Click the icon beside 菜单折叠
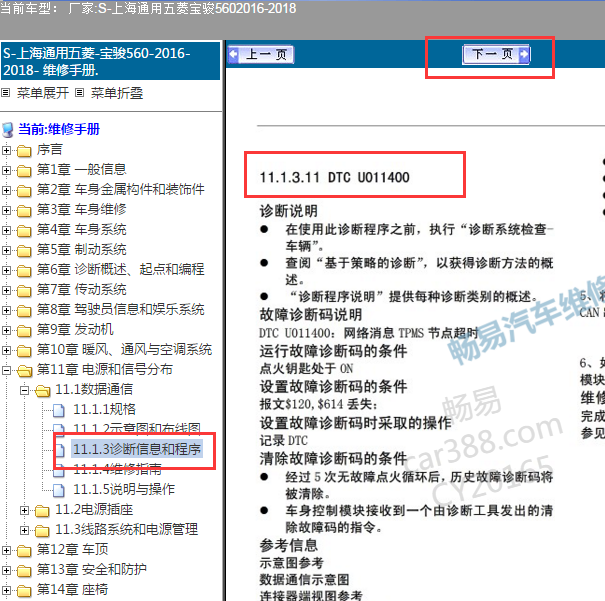Image resolution: width=605 pixels, height=601 pixels. click(x=79, y=93)
